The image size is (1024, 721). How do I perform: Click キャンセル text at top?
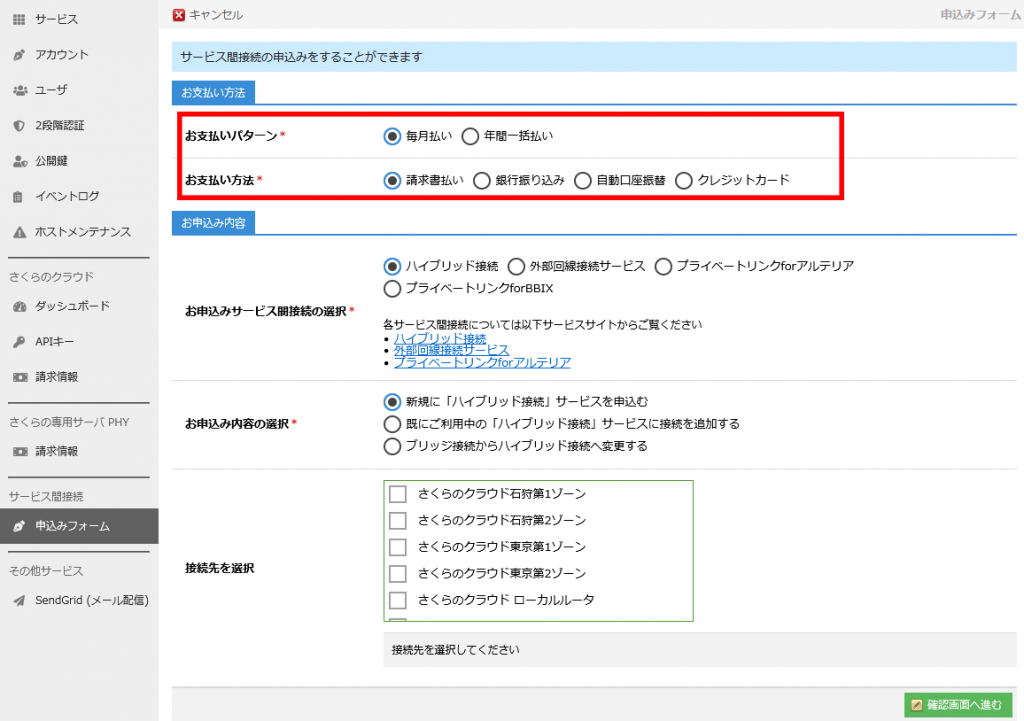pyautogui.click(x=216, y=15)
